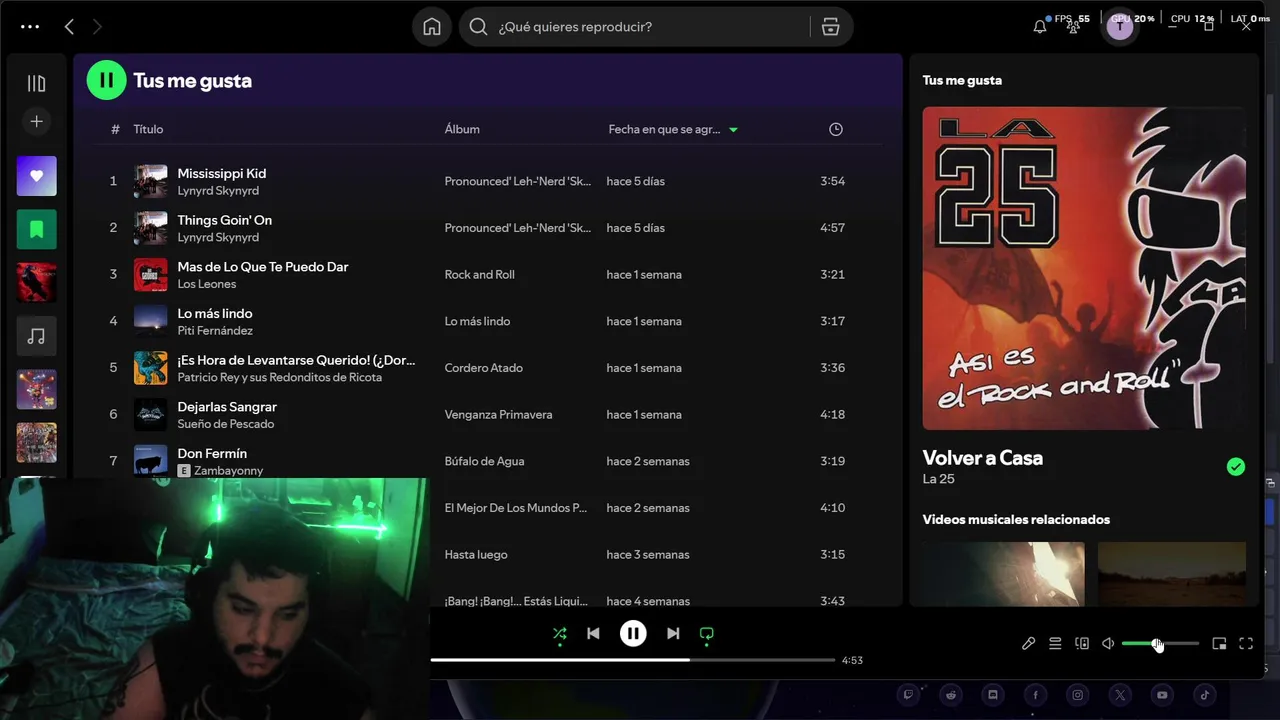Open the red raven album in sidebar
Viewport: 1280px width, 720px height.
click(36, 283)
